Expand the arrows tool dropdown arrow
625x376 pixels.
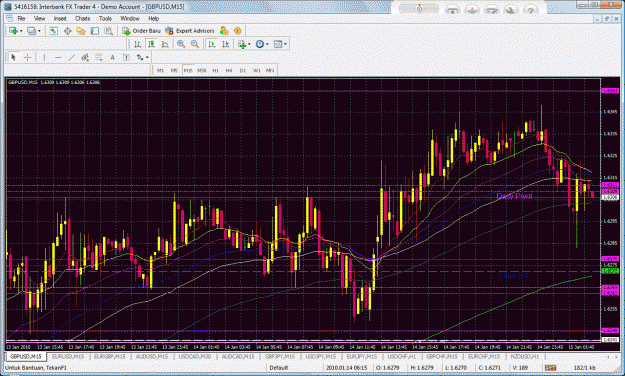pyautogui.click(x=147, y=57)
